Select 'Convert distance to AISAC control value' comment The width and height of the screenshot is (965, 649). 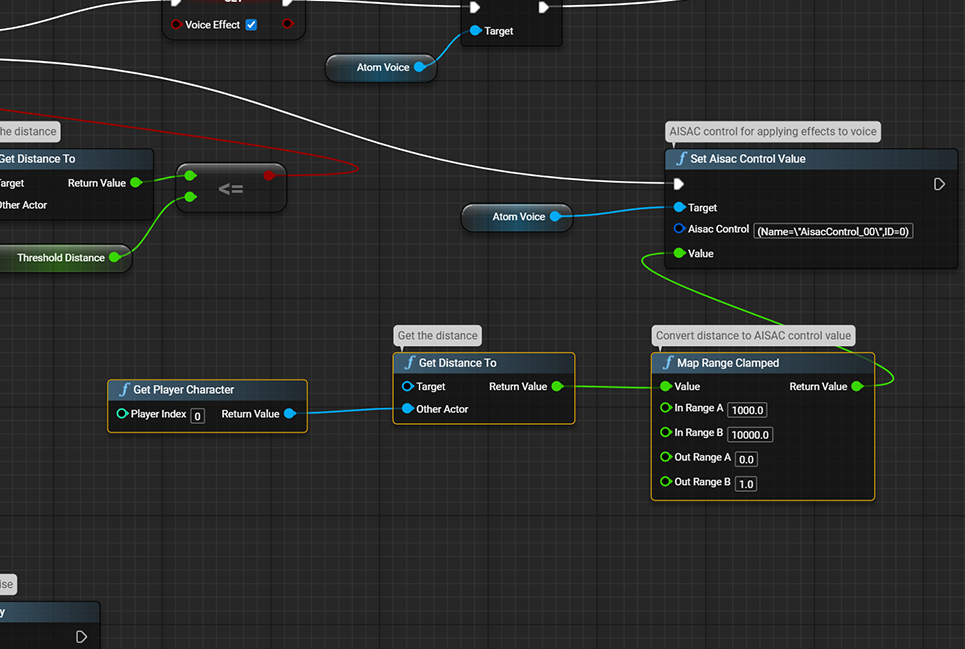pyautogui.click(x=753, y=335)
